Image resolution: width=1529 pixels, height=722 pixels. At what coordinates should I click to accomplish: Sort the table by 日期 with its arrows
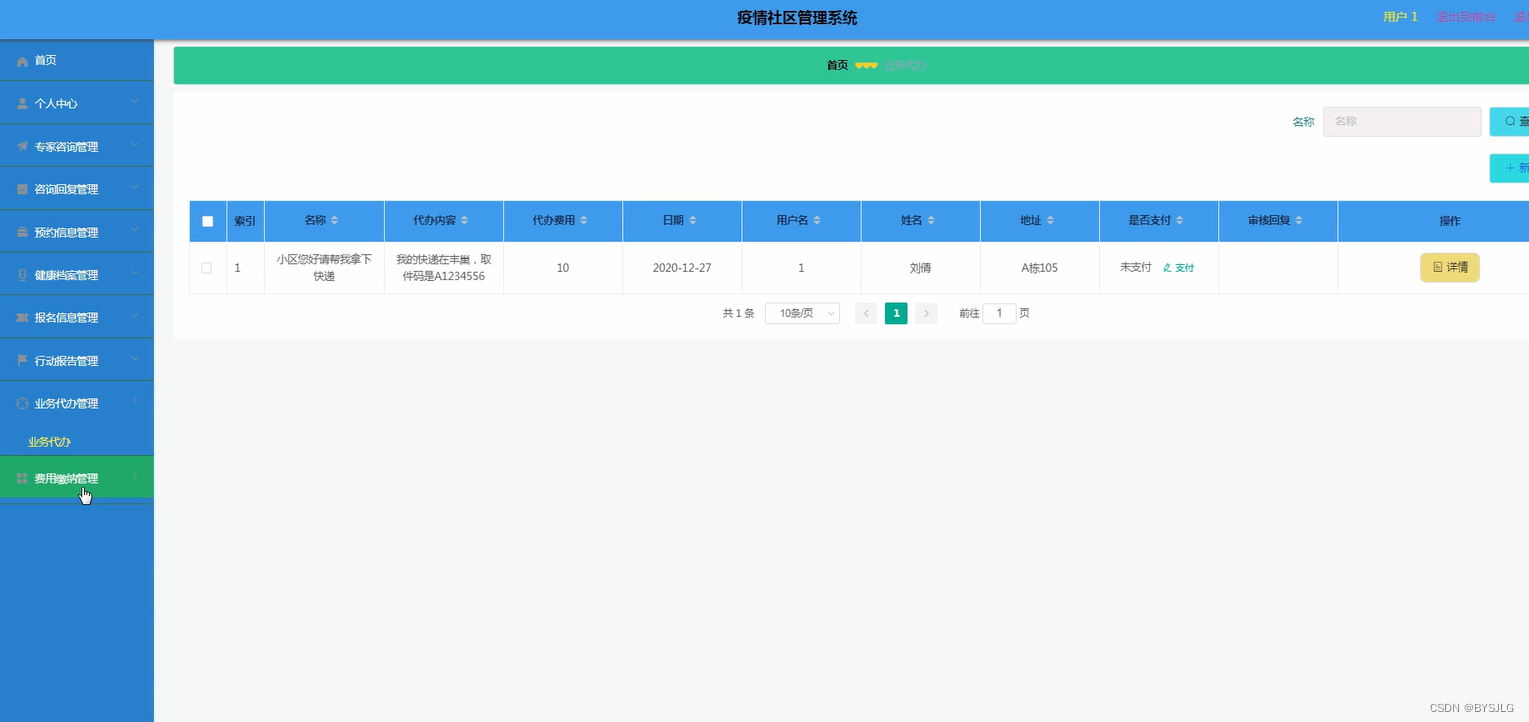(x=692, y=221)
